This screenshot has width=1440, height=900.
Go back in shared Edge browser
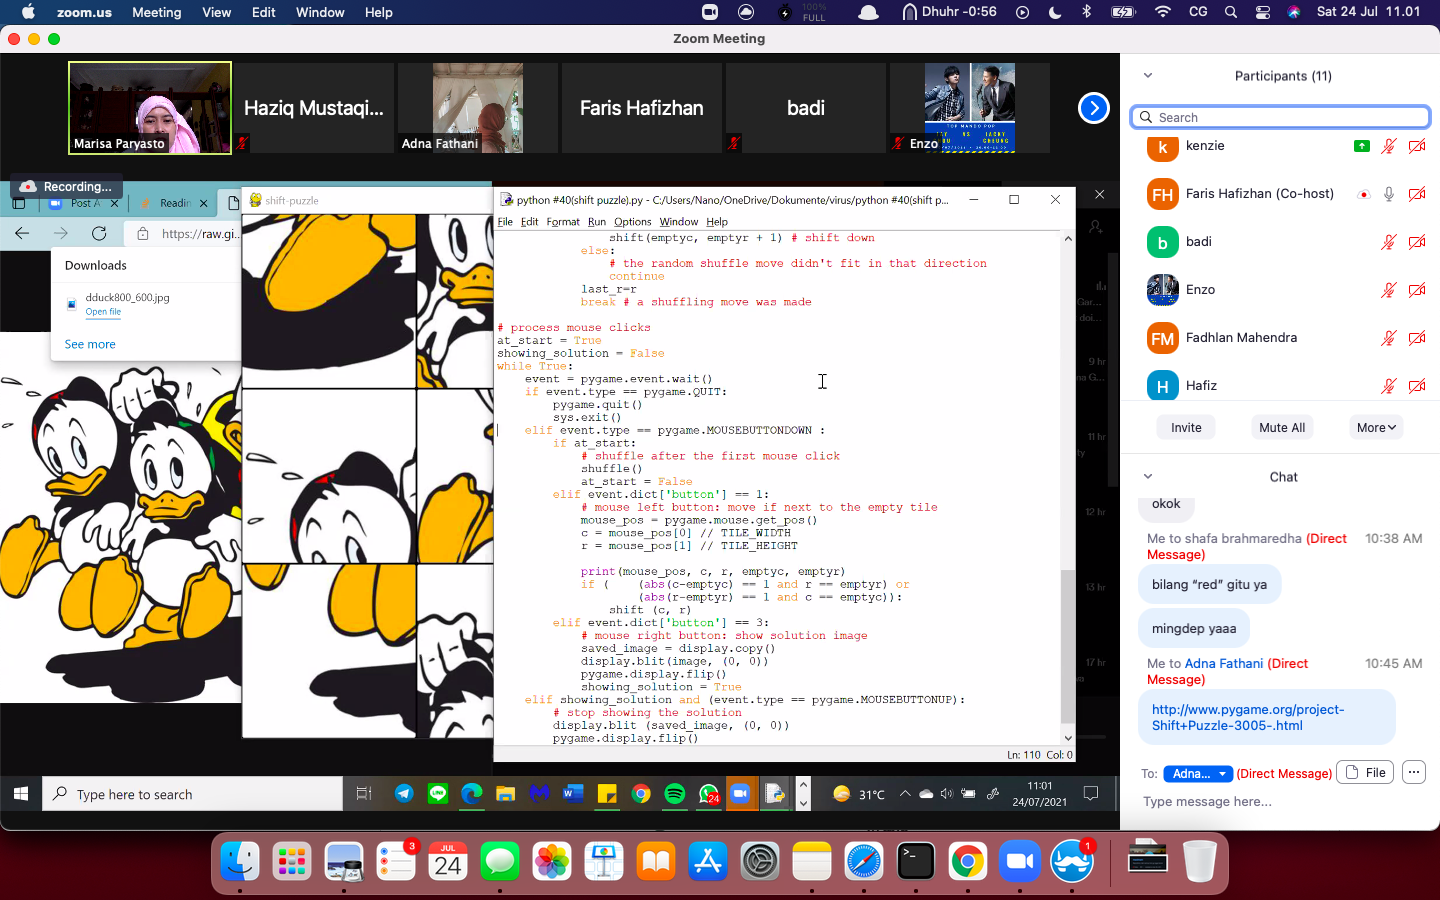coord(22,233)
